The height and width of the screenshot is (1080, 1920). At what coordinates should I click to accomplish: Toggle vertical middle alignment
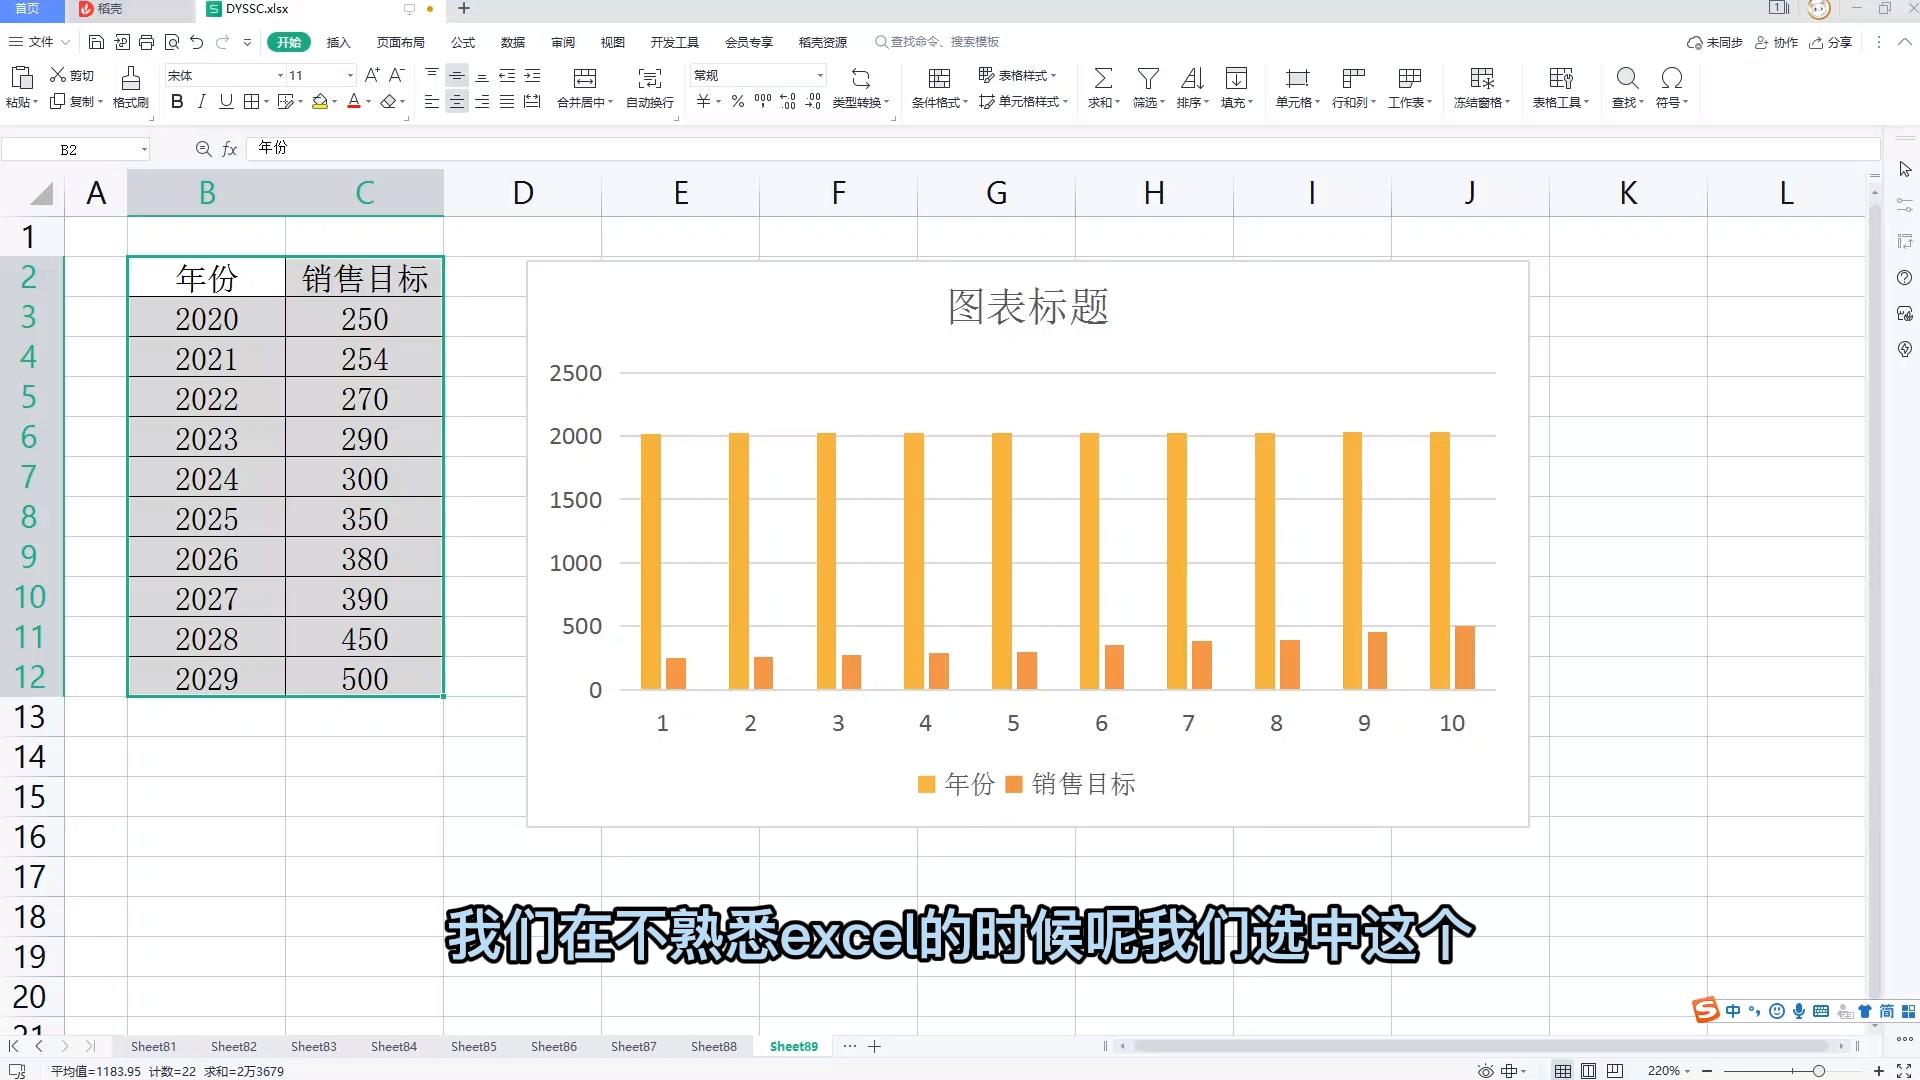[x=457, y=75]
